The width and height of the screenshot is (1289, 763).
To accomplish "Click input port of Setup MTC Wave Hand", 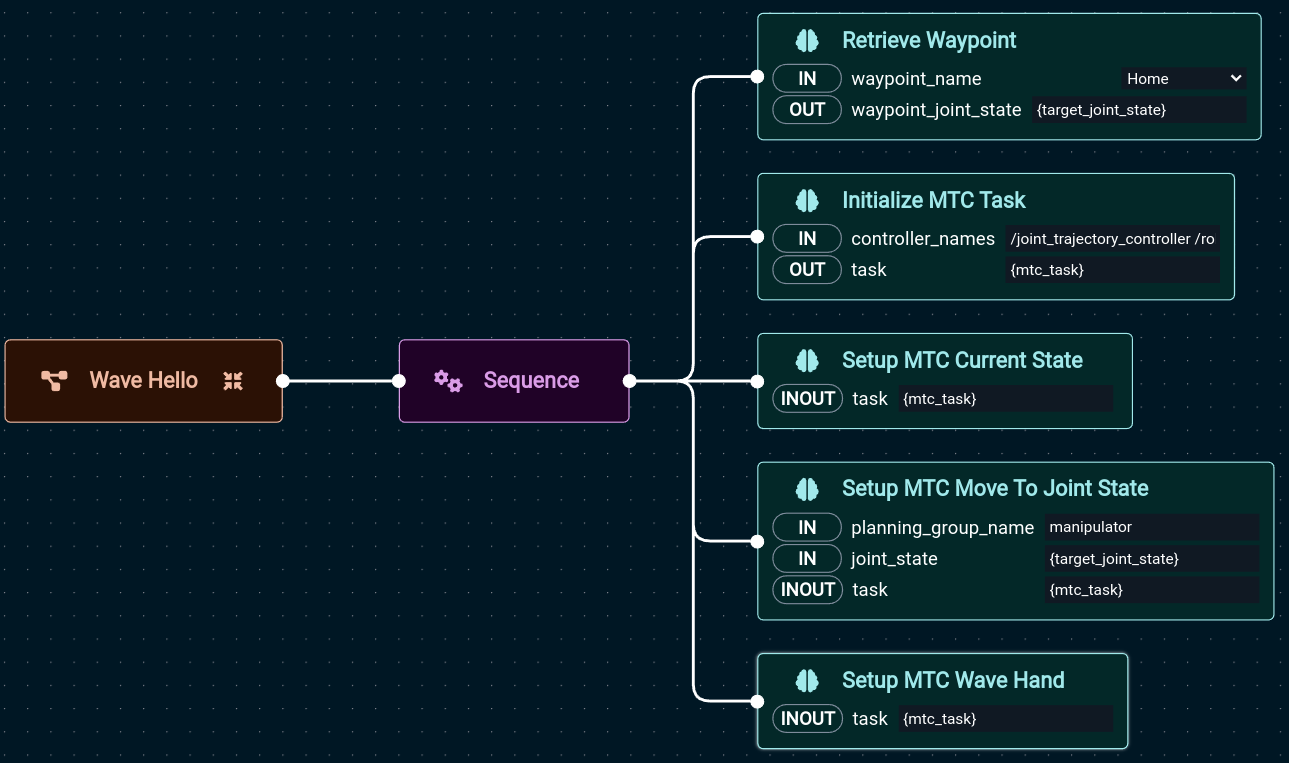I will (x=758, y=701).
